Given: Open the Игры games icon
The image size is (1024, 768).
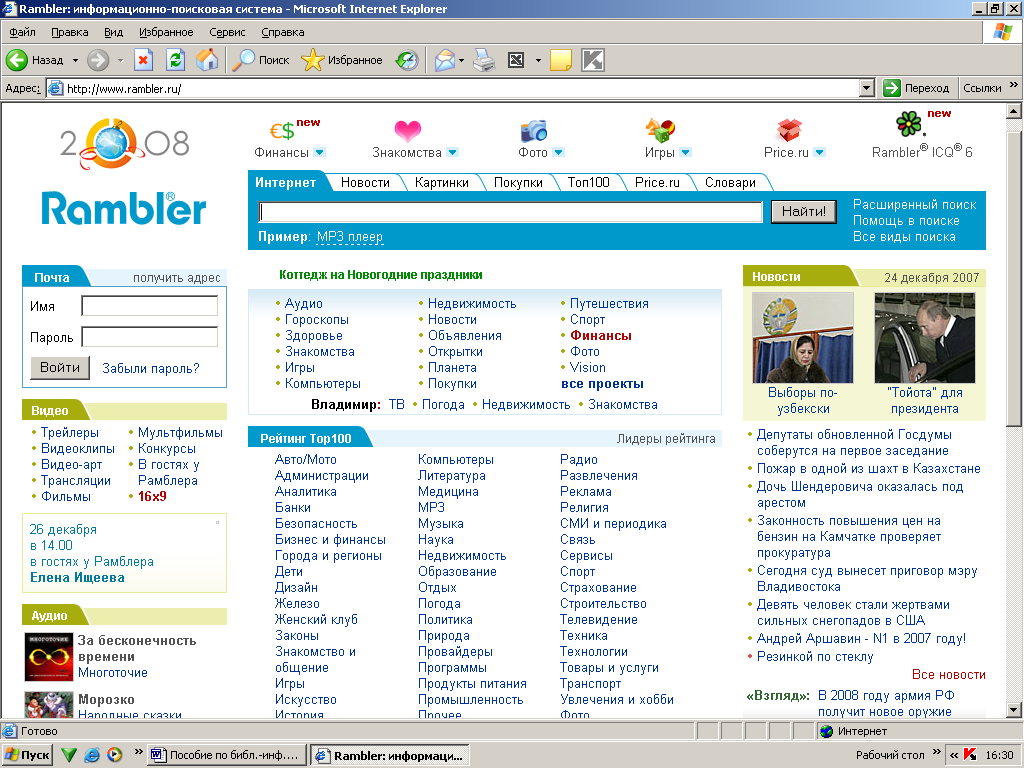Looking at the screenshot, I should 660,130.
